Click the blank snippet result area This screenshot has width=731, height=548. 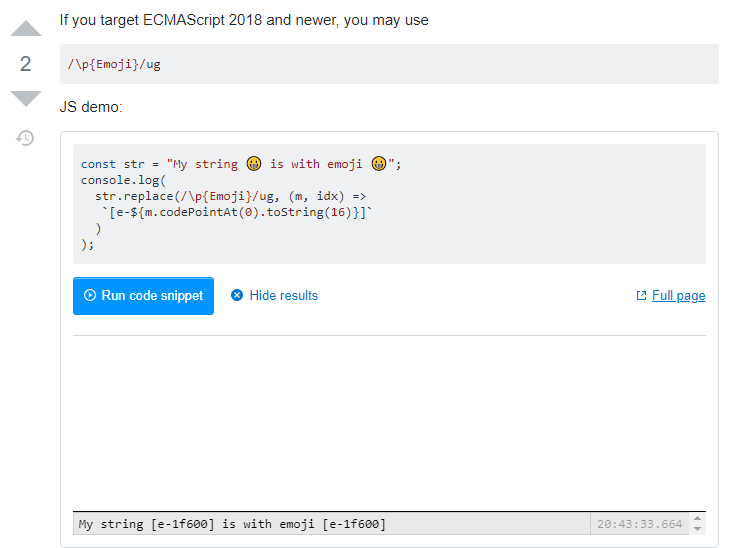click(389, 420)
